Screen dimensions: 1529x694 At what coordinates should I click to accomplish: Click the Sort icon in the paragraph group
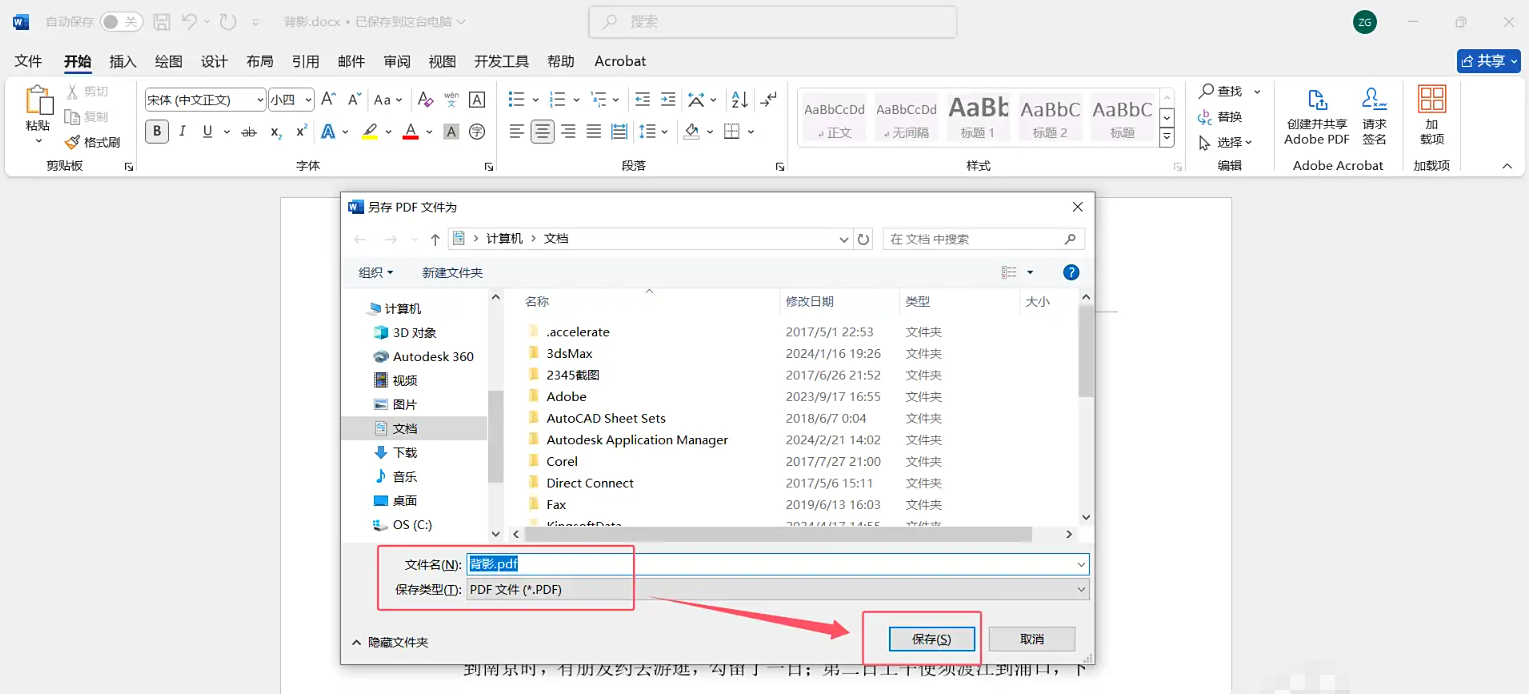[x=737, y=99]
